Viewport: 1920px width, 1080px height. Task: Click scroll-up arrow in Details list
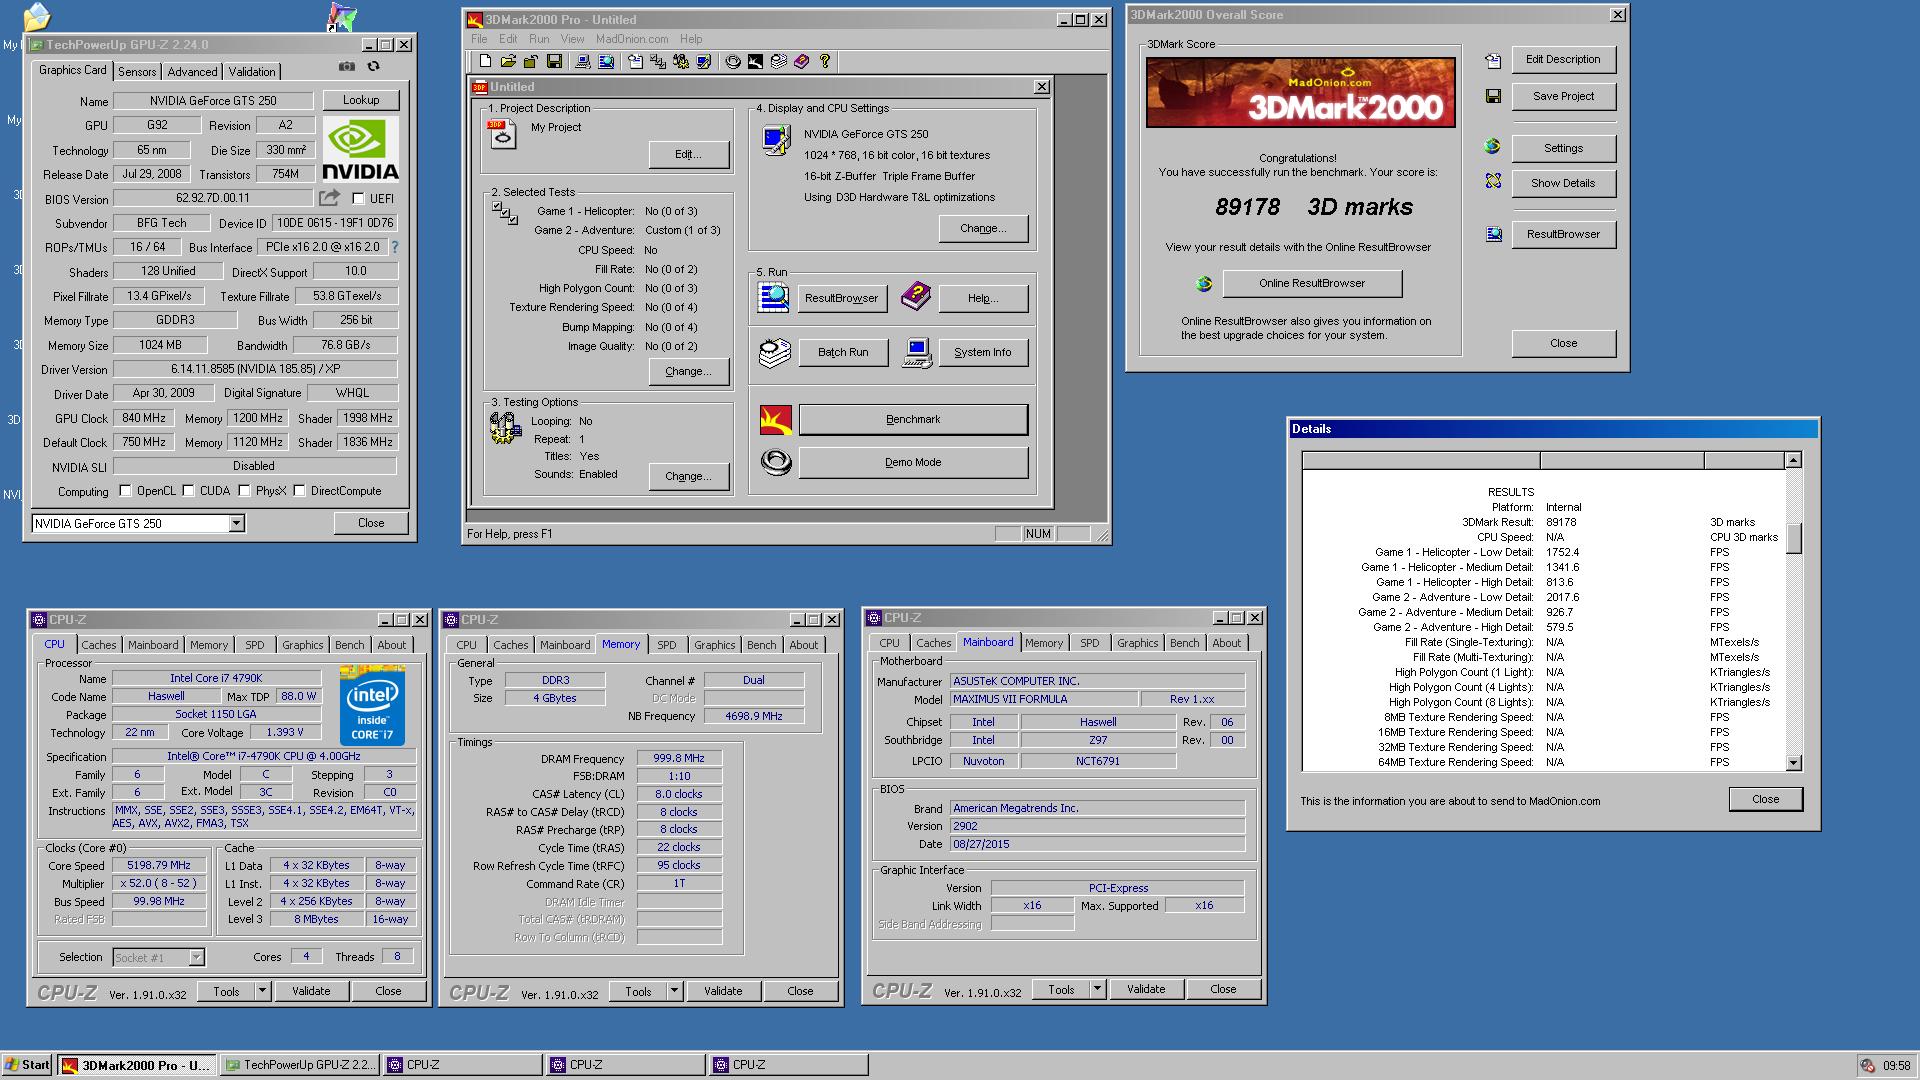click(x=1793, y=460)
